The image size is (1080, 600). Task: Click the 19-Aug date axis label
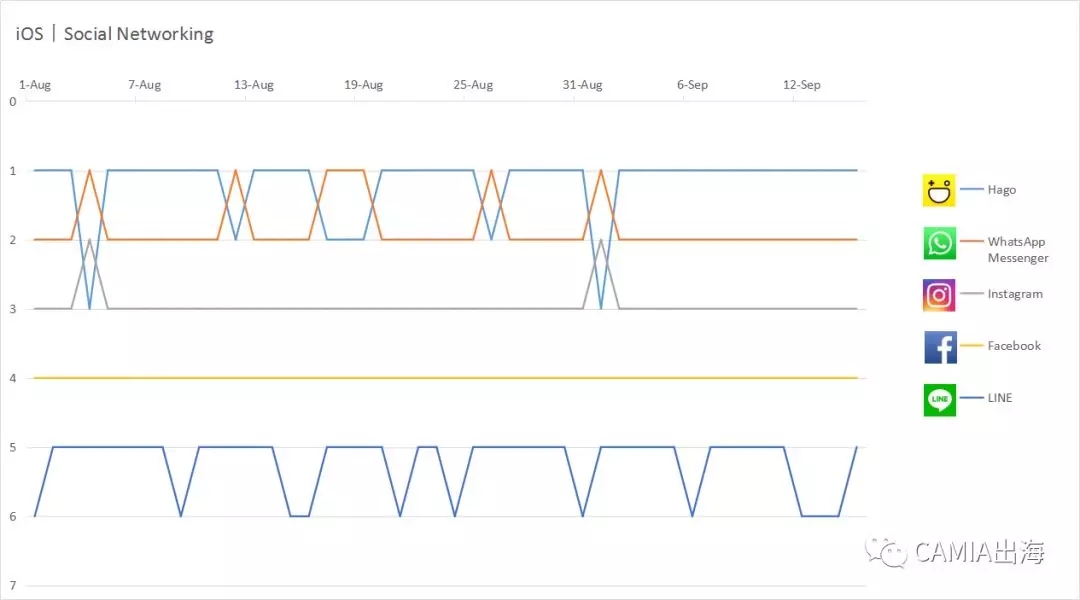363,85
